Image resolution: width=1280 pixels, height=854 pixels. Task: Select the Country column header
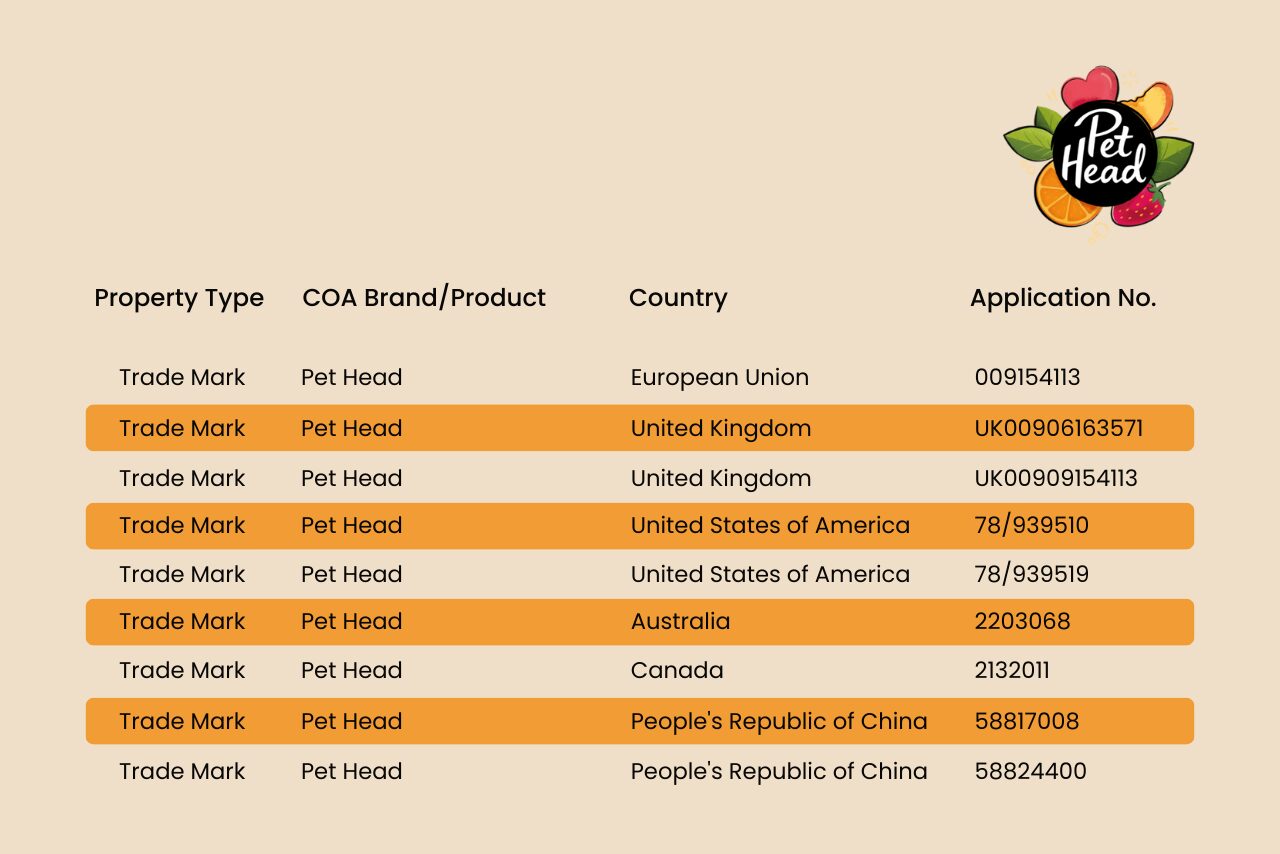tap(678, 298)
